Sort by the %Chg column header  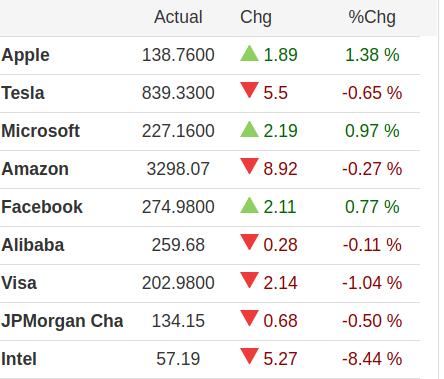(372, 17)
